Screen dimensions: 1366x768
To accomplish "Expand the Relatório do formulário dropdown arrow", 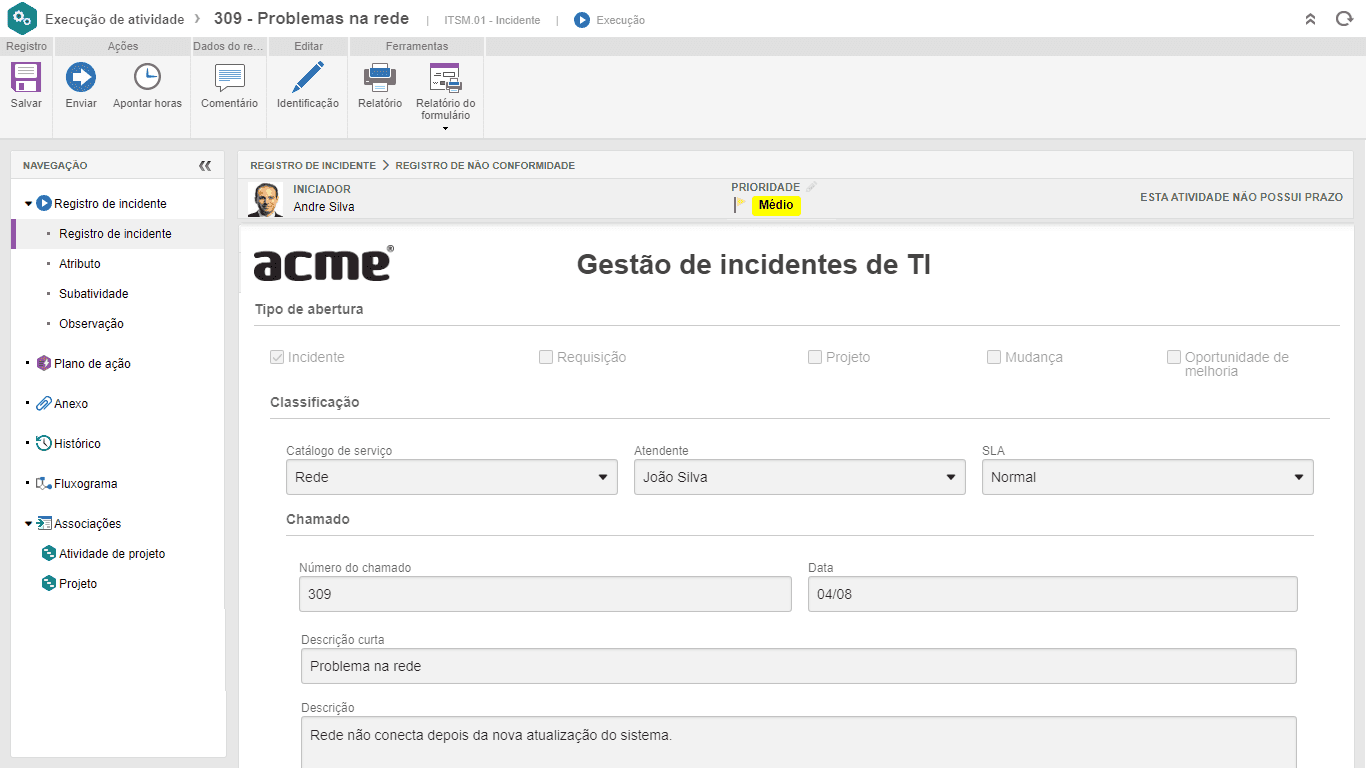I will click(x=445, y=128).
